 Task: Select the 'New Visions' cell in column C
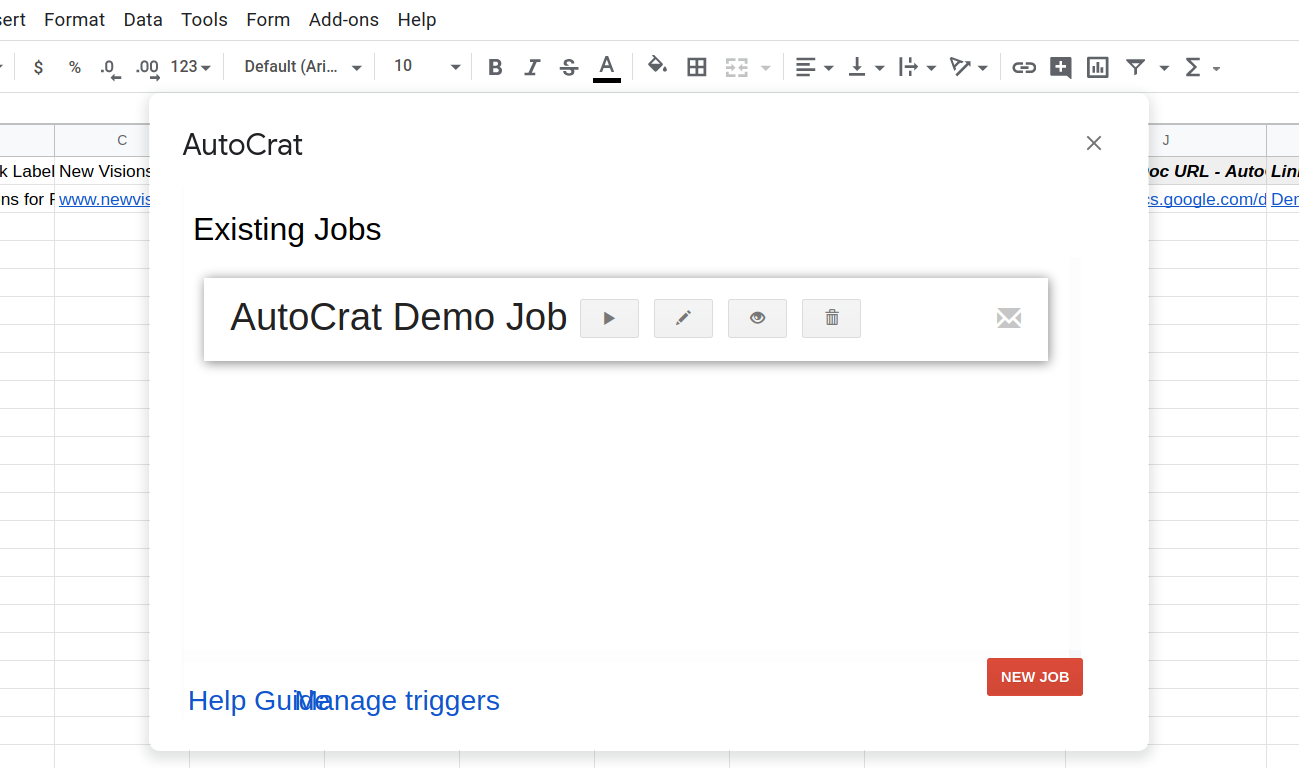point(102,171)
